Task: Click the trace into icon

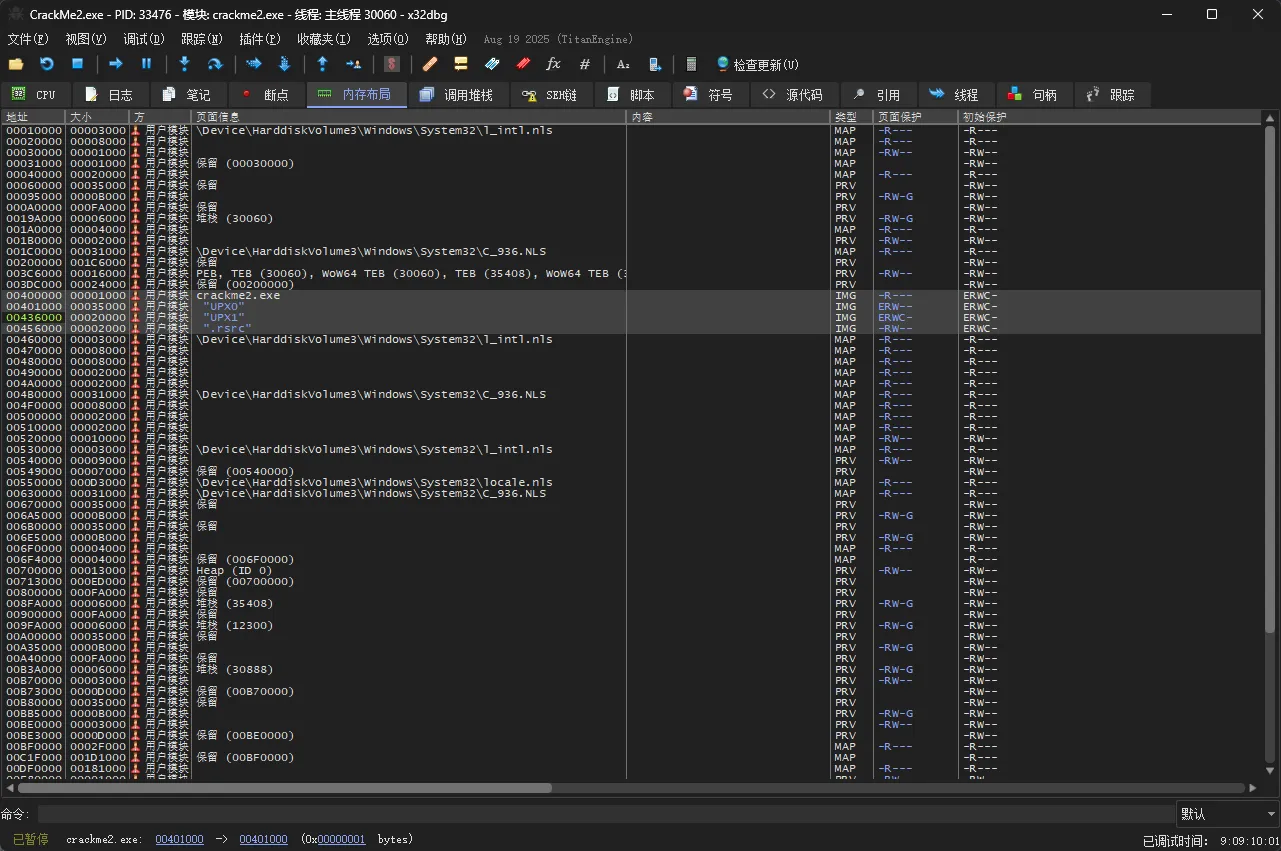Action: tap(253, 64)
